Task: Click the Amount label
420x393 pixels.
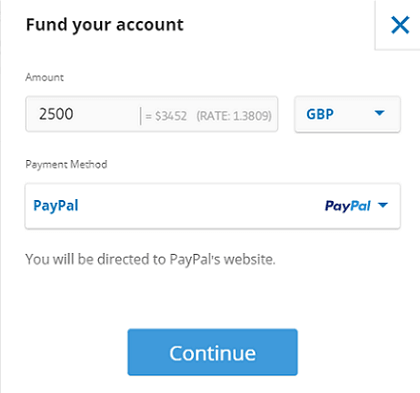Action: click(44, 77)
